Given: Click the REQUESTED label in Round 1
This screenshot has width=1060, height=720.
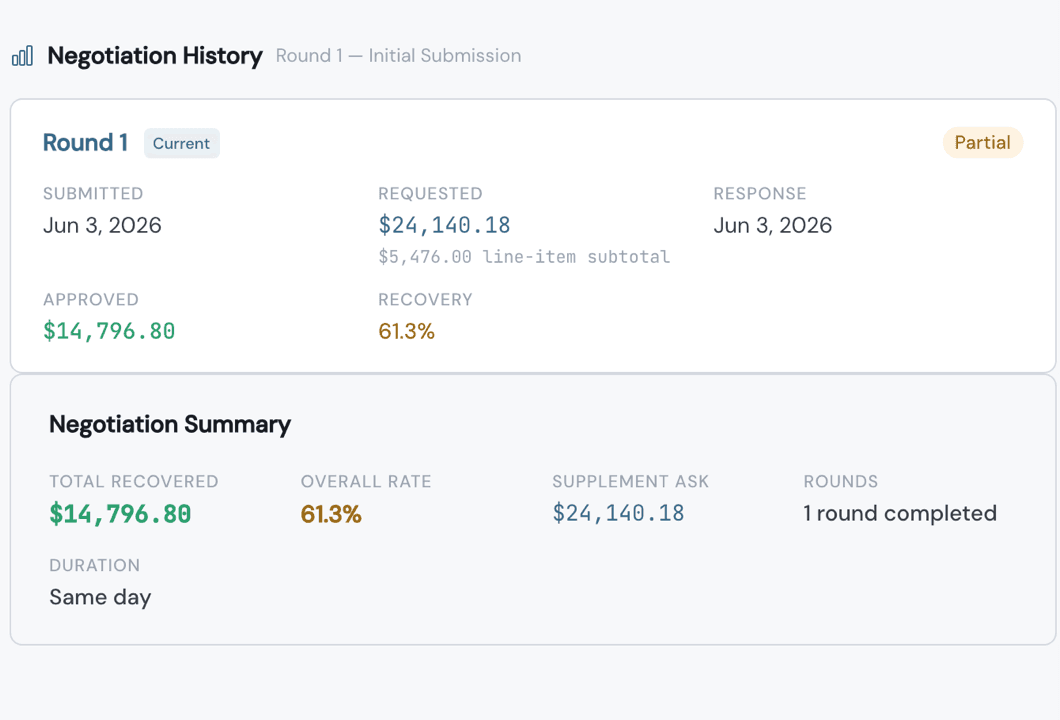Looking at the screenshot, I should 430,193.
